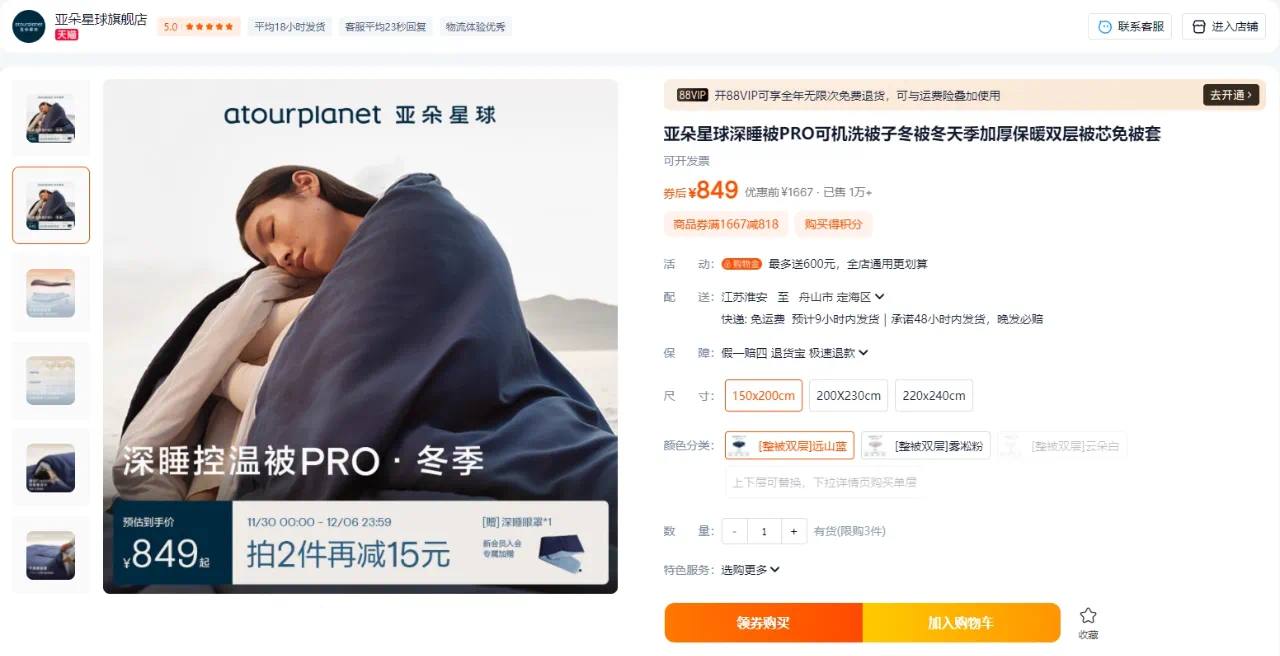Click the 去开通 button in the 88VIP banner
1280x656 pixels.
(1231, 95)
